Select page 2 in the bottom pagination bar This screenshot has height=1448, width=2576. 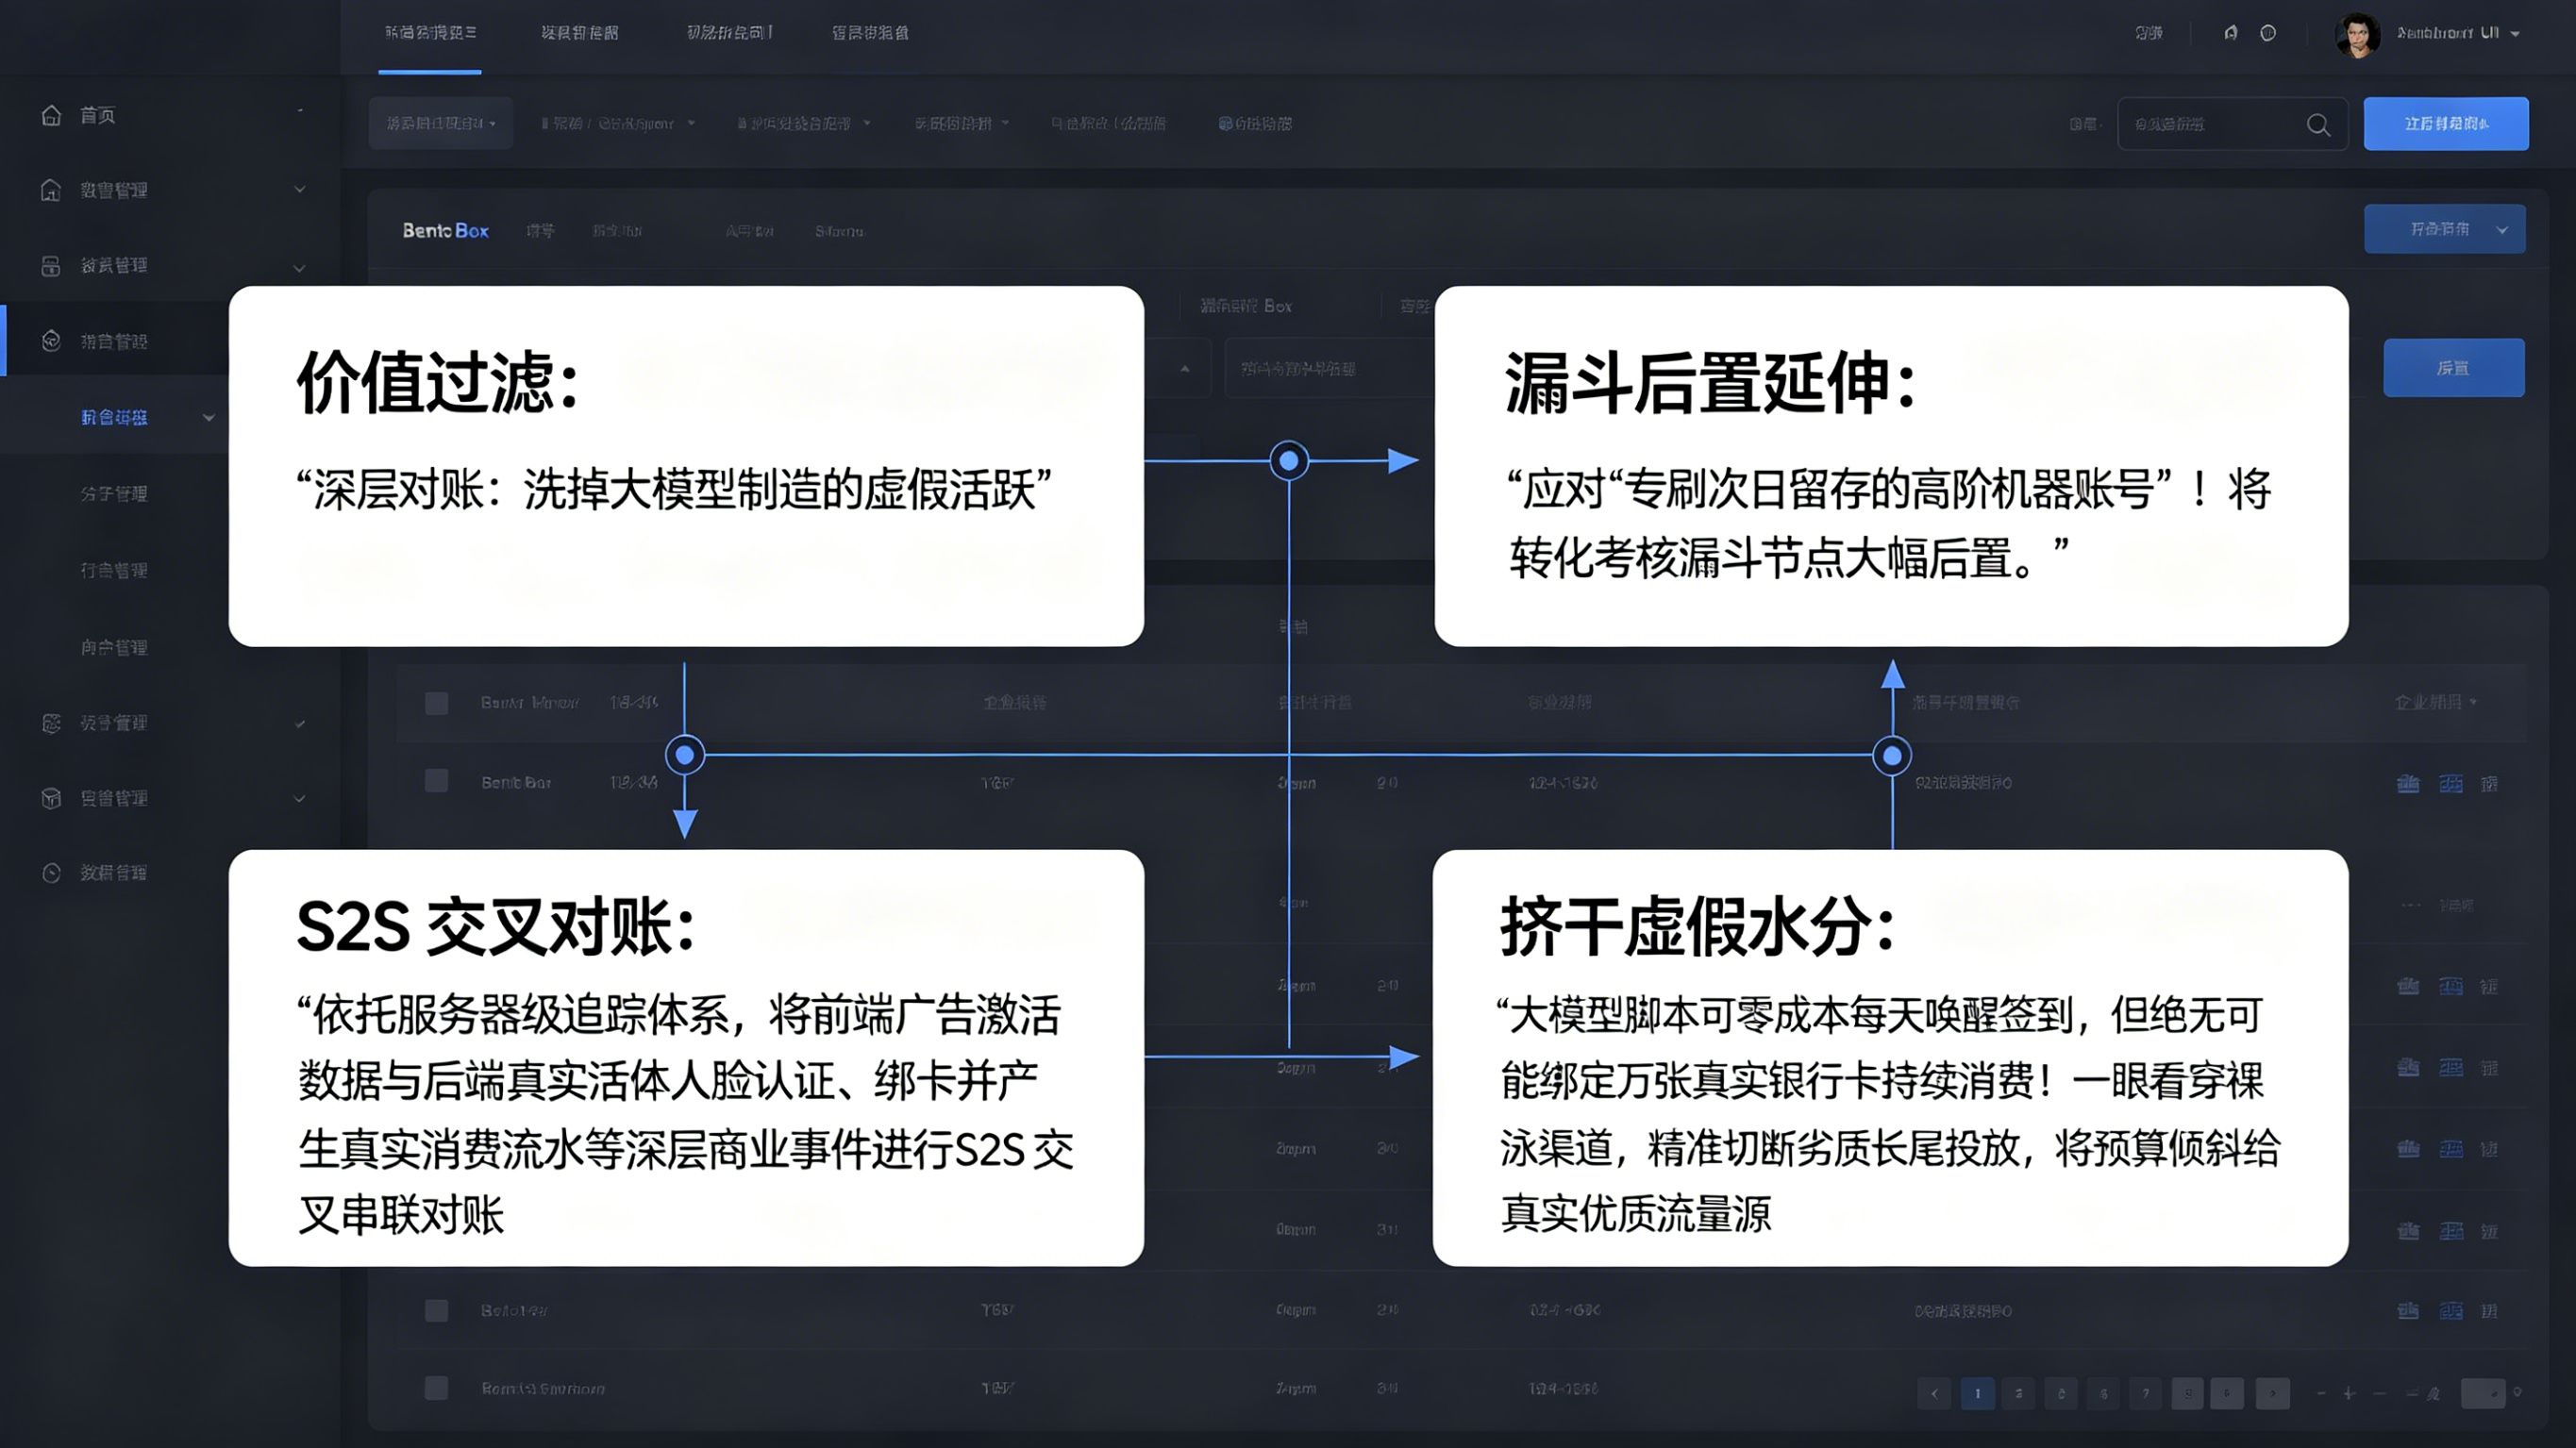click(x=2019, y=1392)
